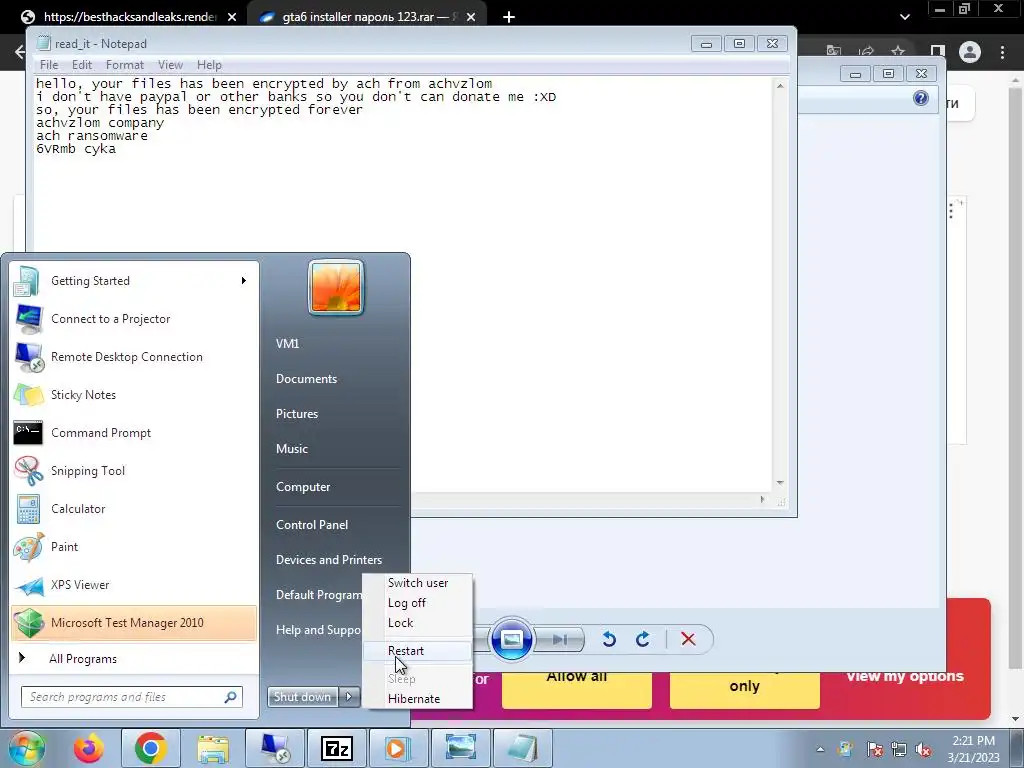The width and height of the screenshot is (1024, 768).
Task: Click the volume muted tray icon
Action: (x=923, y=749)
